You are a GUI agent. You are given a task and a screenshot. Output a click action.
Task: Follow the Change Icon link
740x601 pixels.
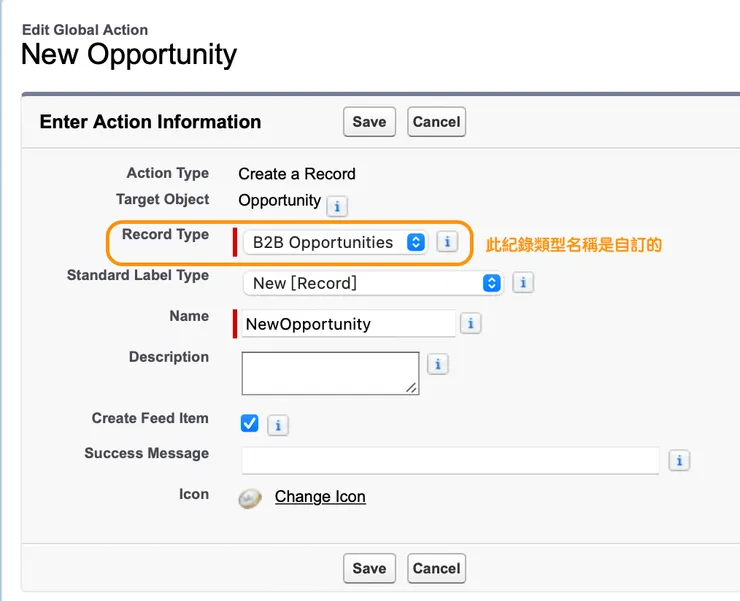pos(320,497)
